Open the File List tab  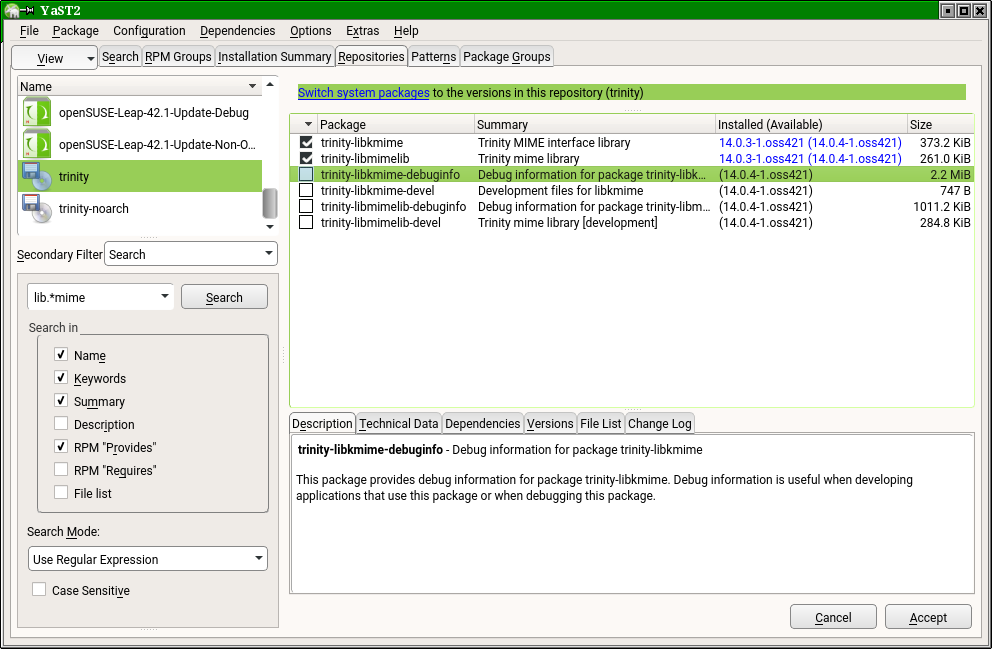pos(600,424)
